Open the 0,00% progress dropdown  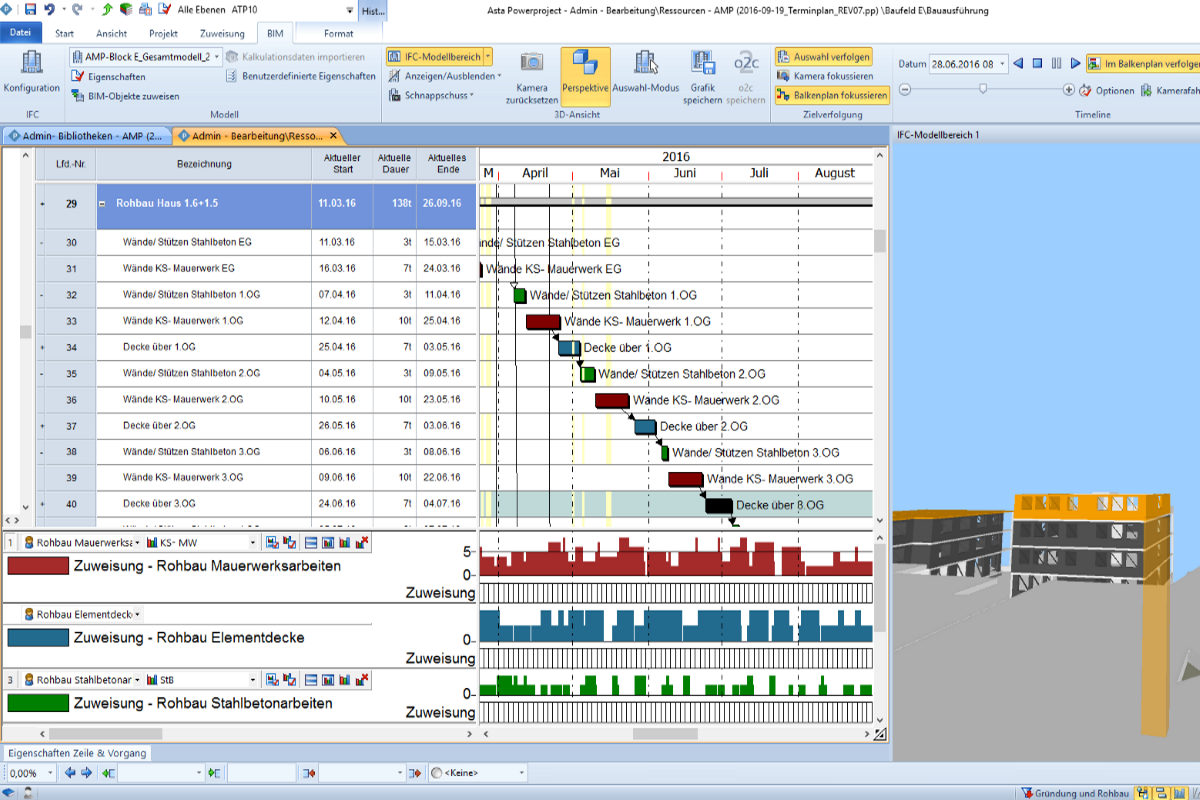click(x=49, y=773)
